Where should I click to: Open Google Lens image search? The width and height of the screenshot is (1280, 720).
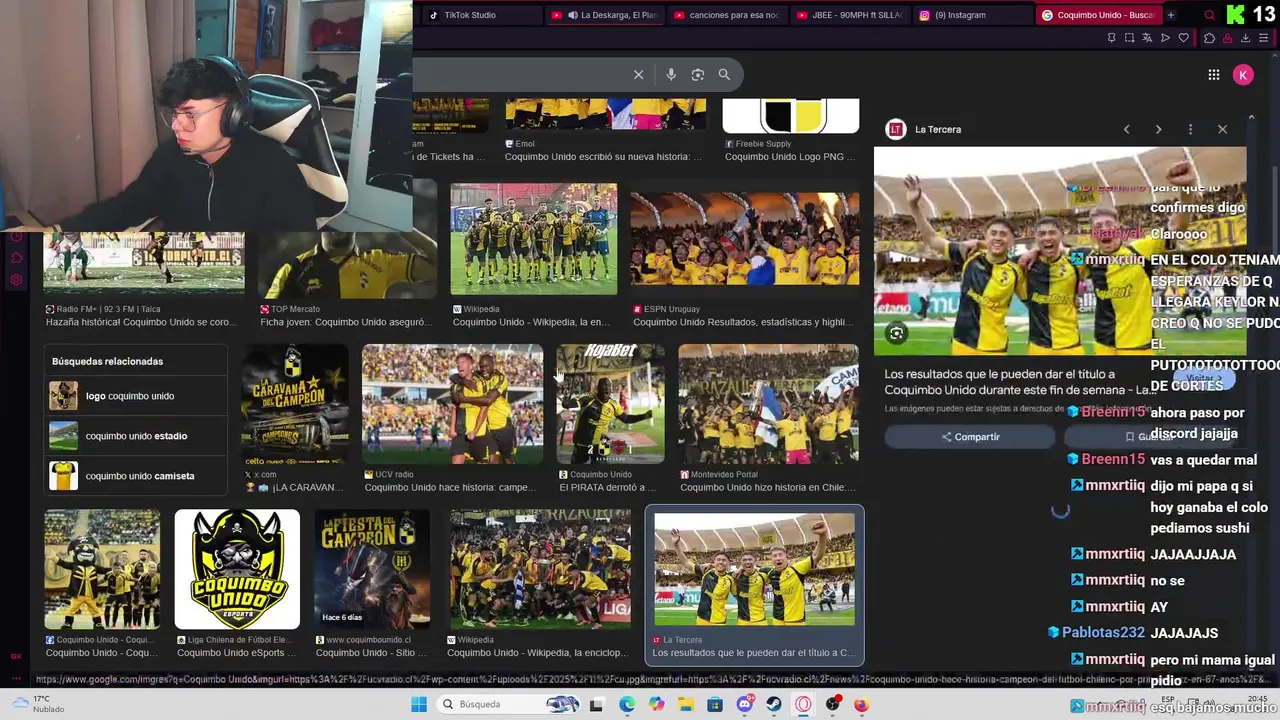(x=698, y=74)
